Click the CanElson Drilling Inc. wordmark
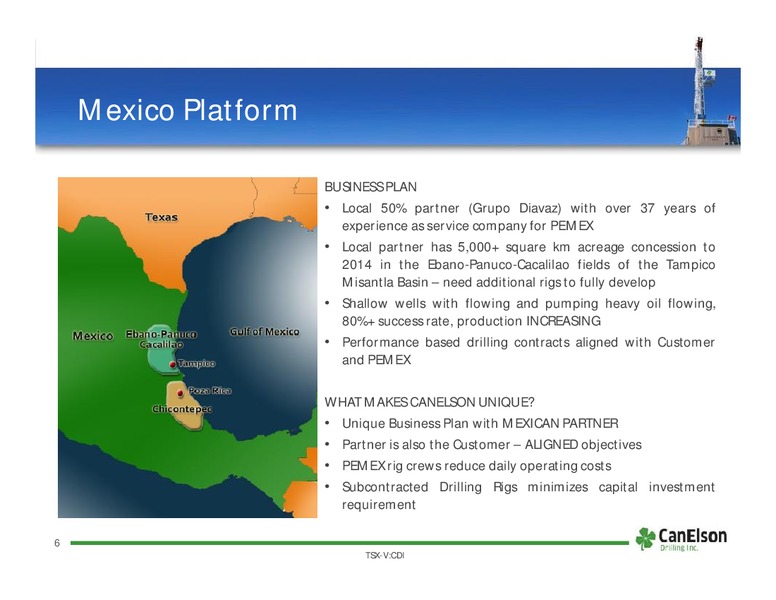This screenshot has height=600, width=776. tap(693, 539)
